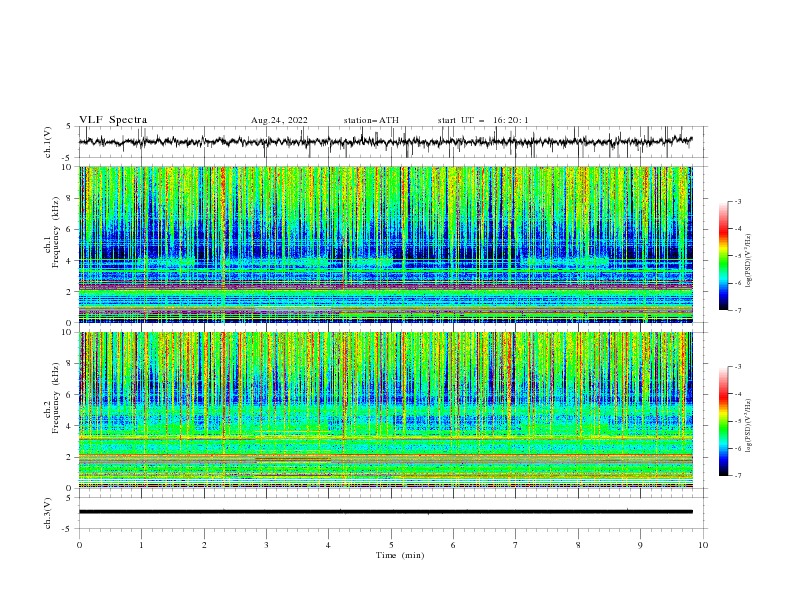Click the ch.1 "Frequency (kHz)" axis label

(56, 232)
